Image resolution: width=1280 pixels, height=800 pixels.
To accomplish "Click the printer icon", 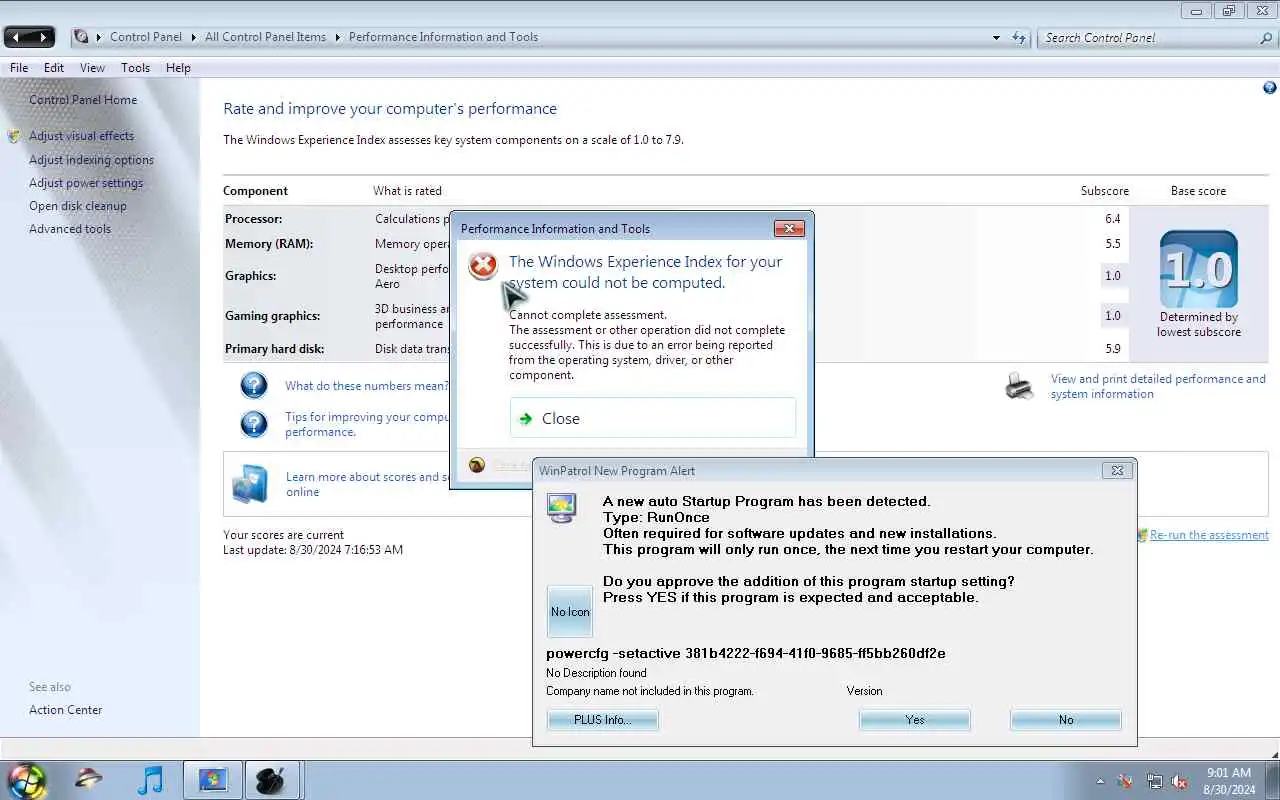I will pos(1019,386).
